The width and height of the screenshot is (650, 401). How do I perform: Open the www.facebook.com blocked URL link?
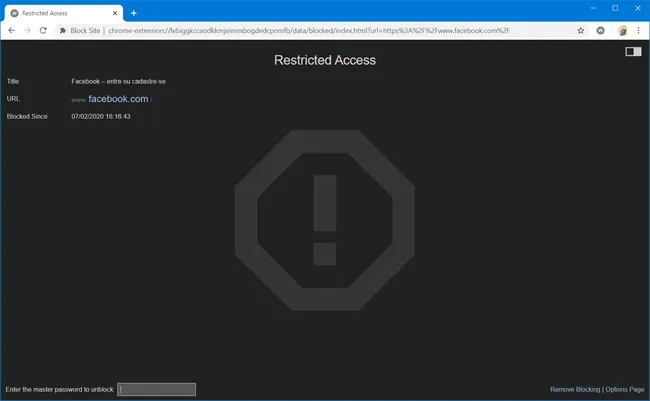click(x=111, y=99)
